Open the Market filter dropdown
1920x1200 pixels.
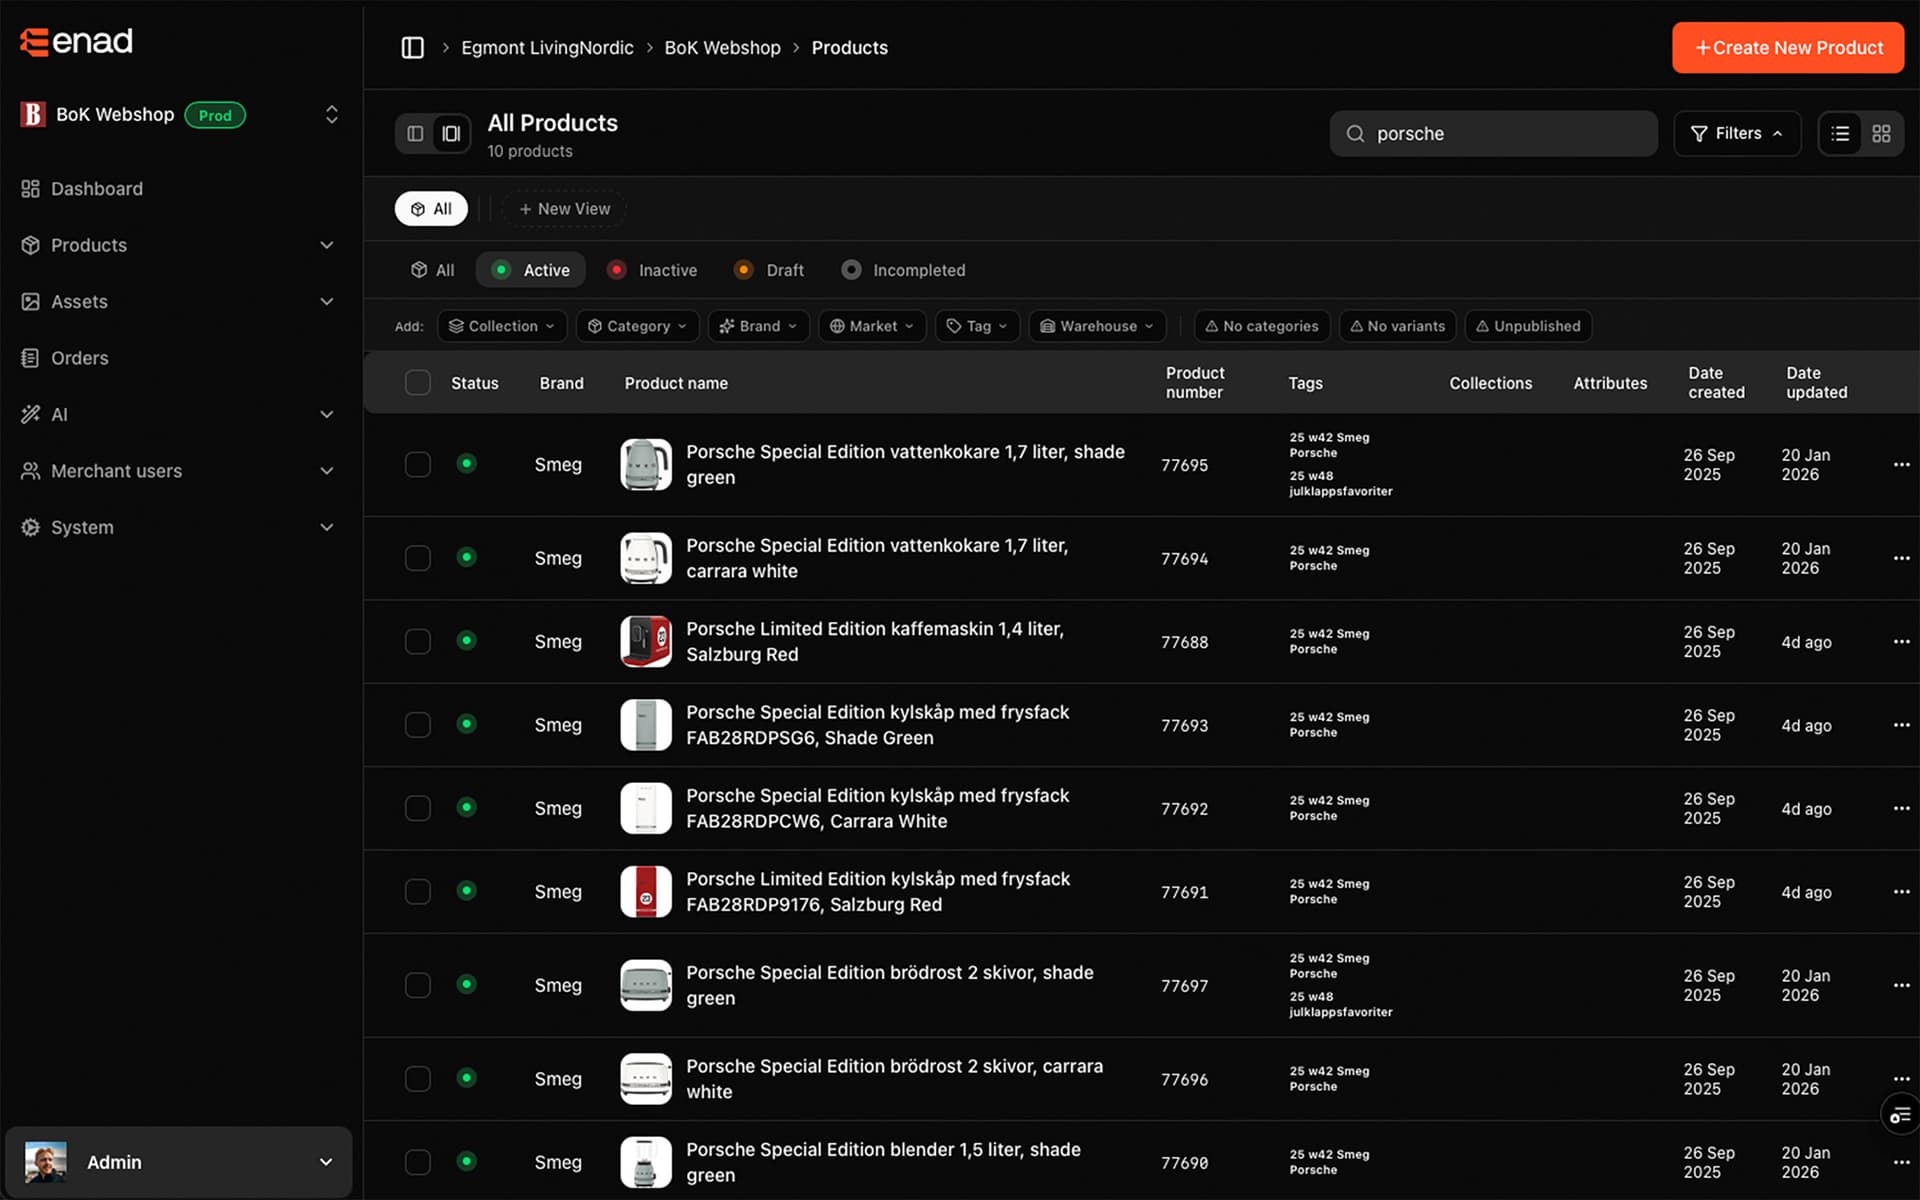(x=872, y=326)
